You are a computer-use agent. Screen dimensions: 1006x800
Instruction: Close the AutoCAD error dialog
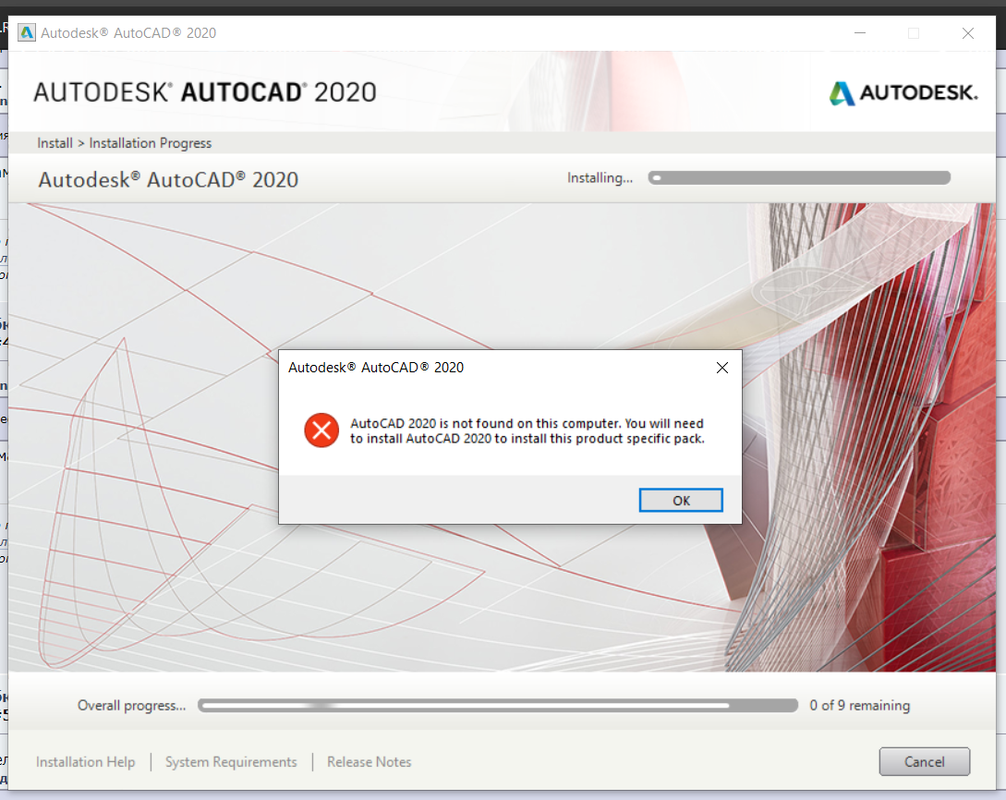click(x=722, y=368)
